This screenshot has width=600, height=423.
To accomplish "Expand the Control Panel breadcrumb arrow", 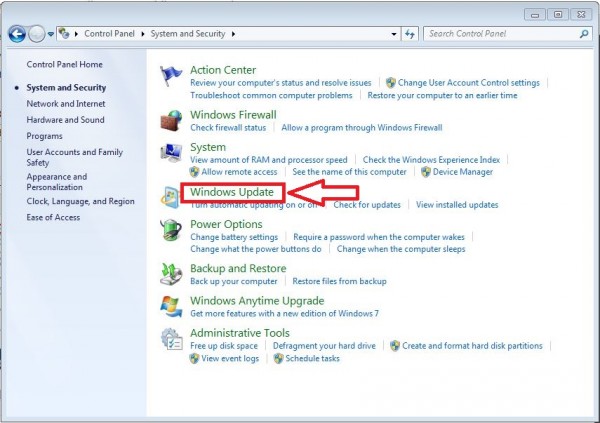I will (x=141, y=34).
